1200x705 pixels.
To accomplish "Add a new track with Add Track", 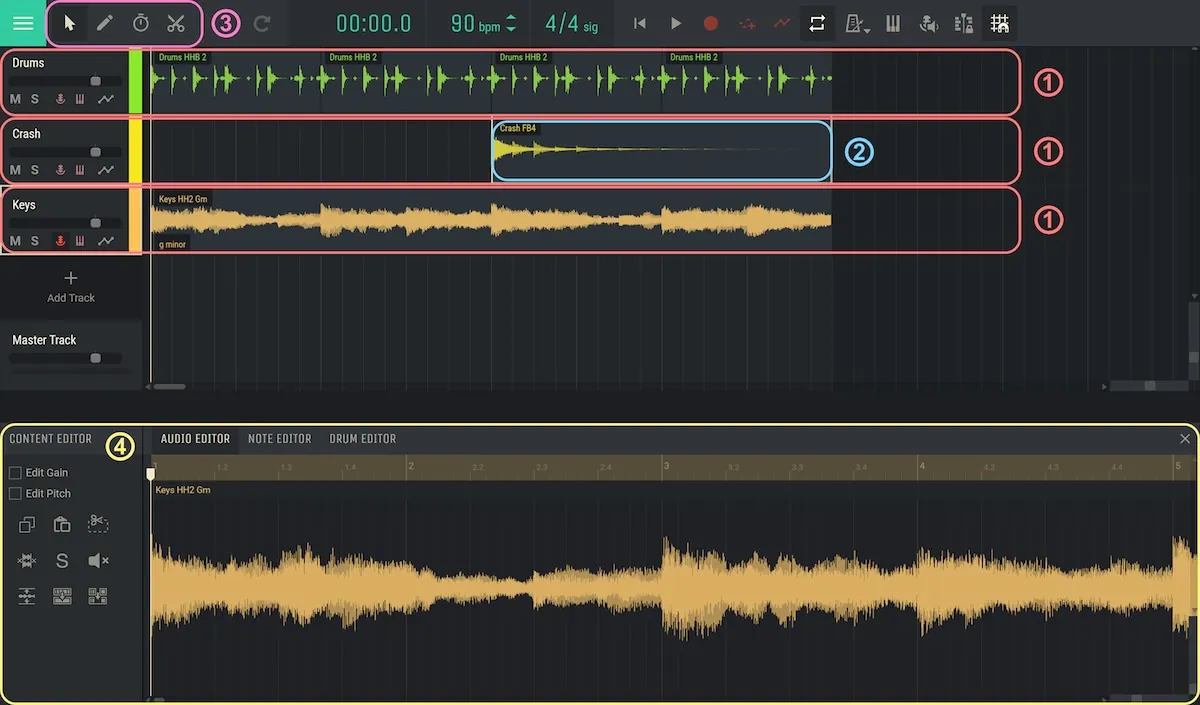I will 71,287.
